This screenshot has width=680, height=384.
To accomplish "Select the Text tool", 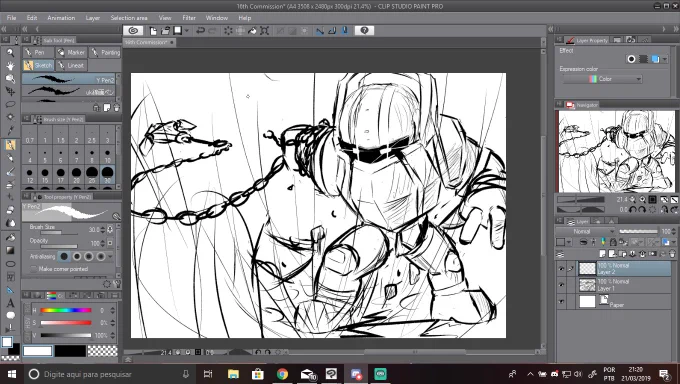I will click(10, 303).
